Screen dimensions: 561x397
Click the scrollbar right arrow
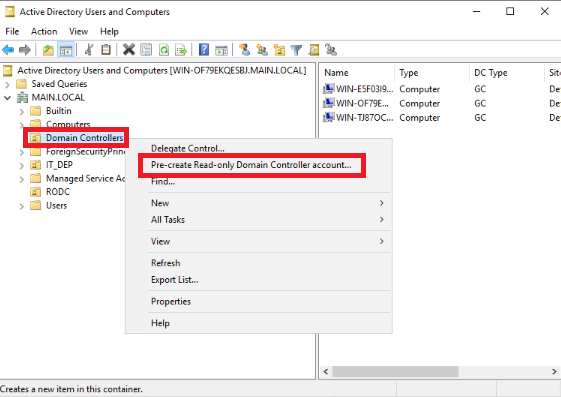(x=554, y=372)
